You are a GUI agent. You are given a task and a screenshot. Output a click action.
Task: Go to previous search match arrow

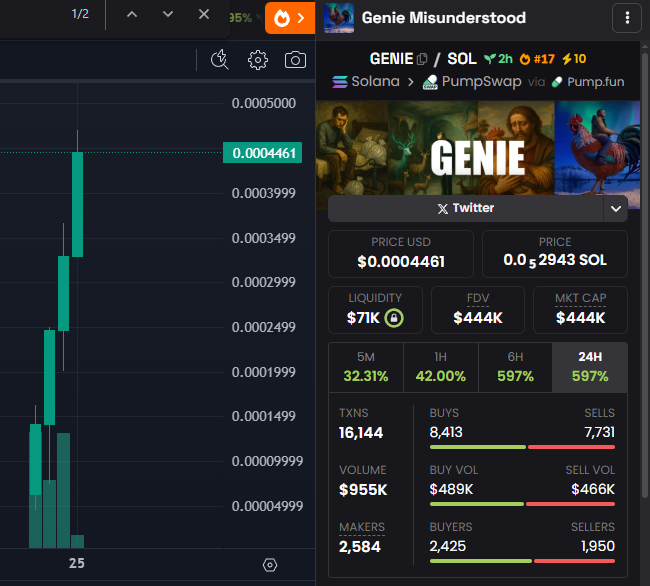(132, 15)
